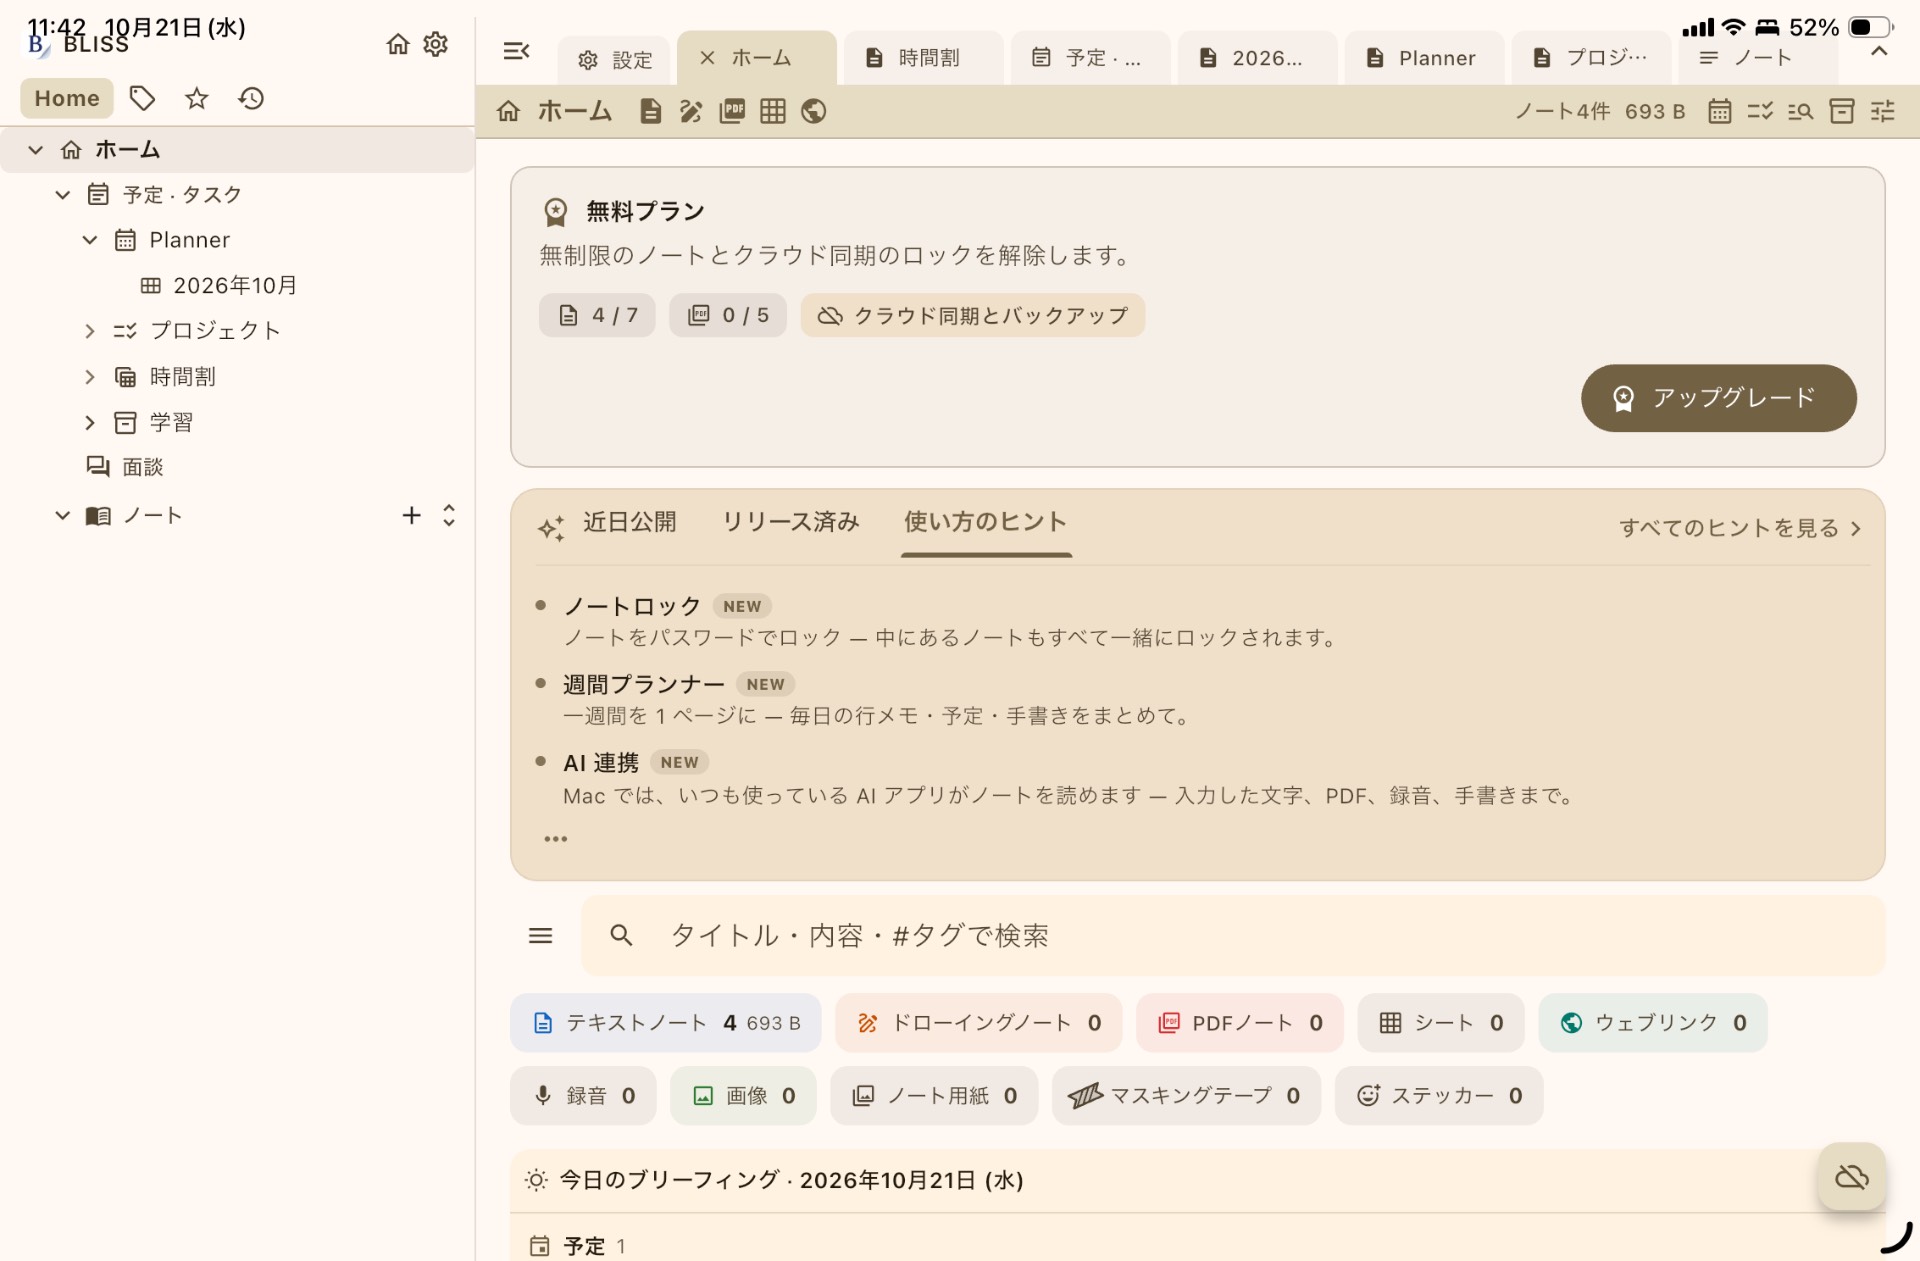Open archive box icon in top-right toolbar
Screen dimensions: 1920x1261
pos(1842,111)
